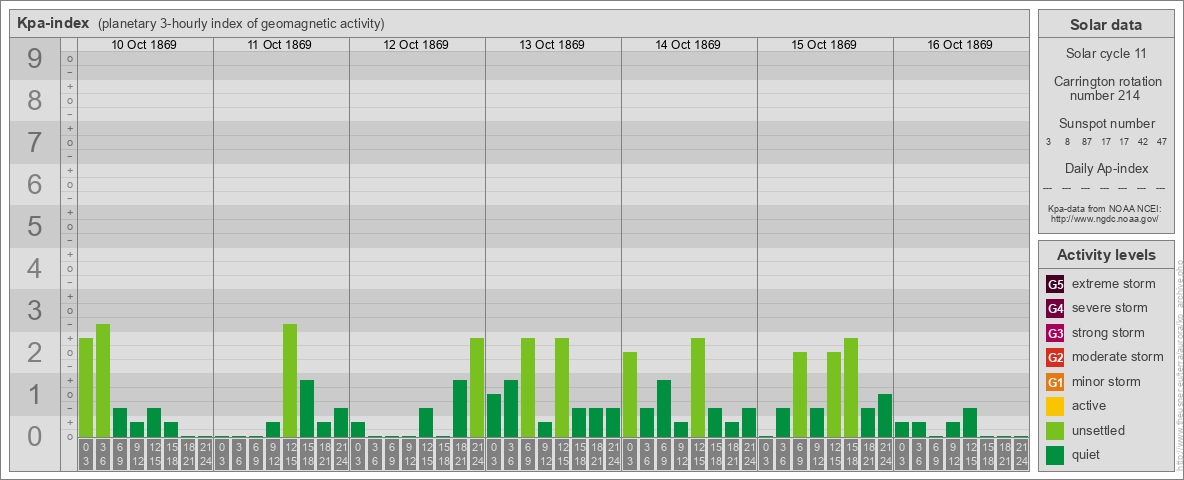Click the '10 Oct 1869' date header
1184x480 pixels.
tap(144, 45)
